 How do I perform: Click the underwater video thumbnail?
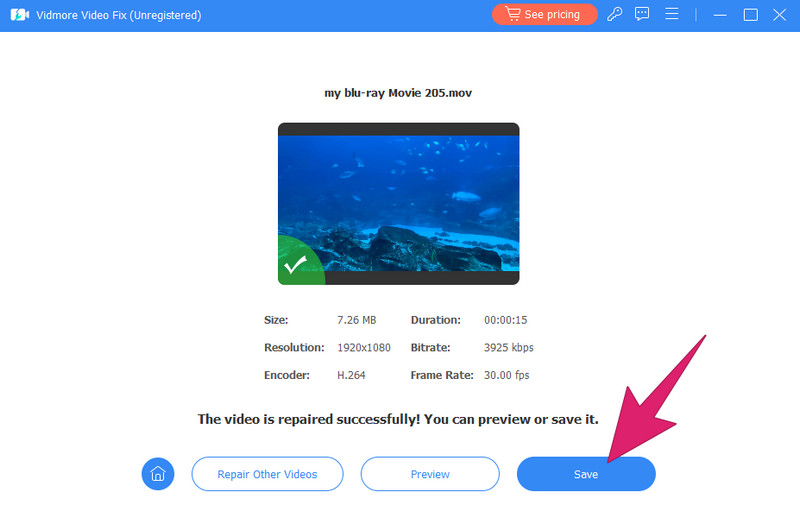(398, 200)
